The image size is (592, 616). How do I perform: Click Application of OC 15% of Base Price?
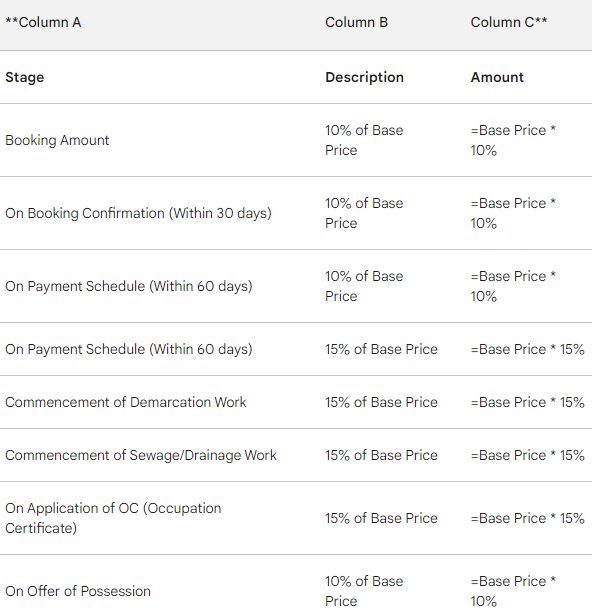click(x=381, y=518)
